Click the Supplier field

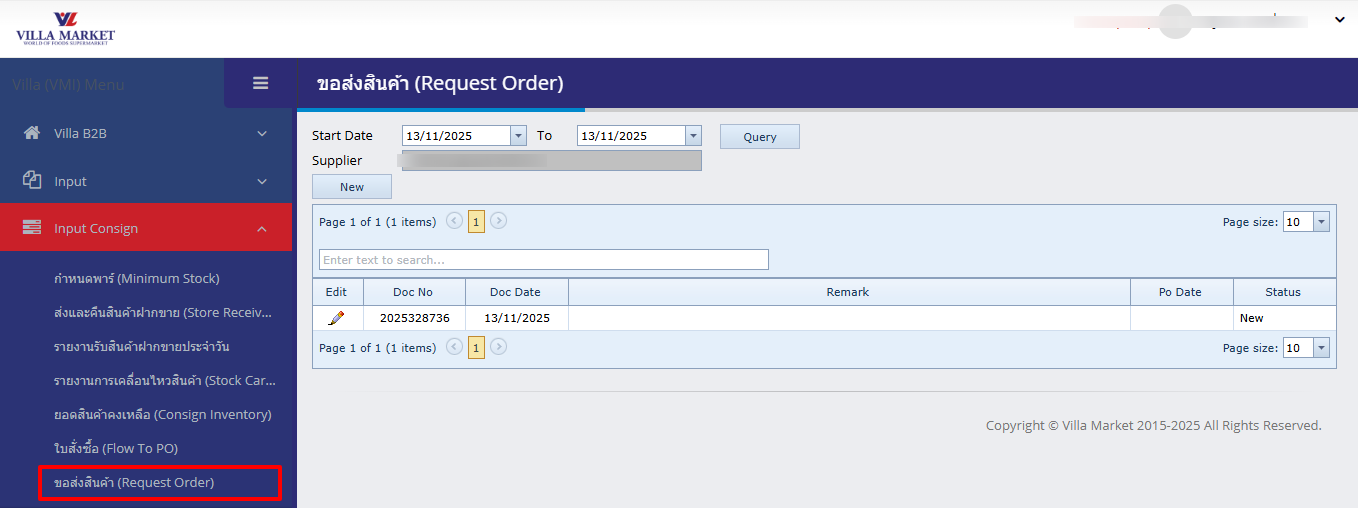tap(552, 160)
